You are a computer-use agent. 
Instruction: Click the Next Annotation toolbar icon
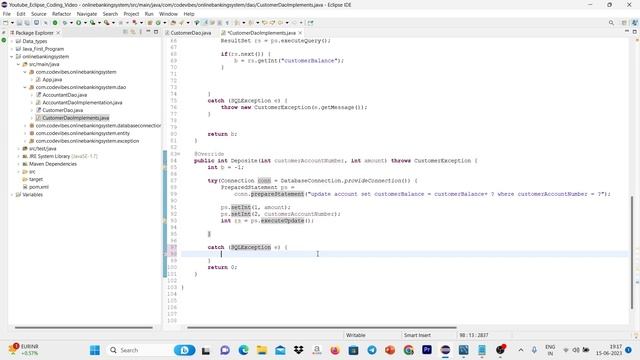[237, 23]
